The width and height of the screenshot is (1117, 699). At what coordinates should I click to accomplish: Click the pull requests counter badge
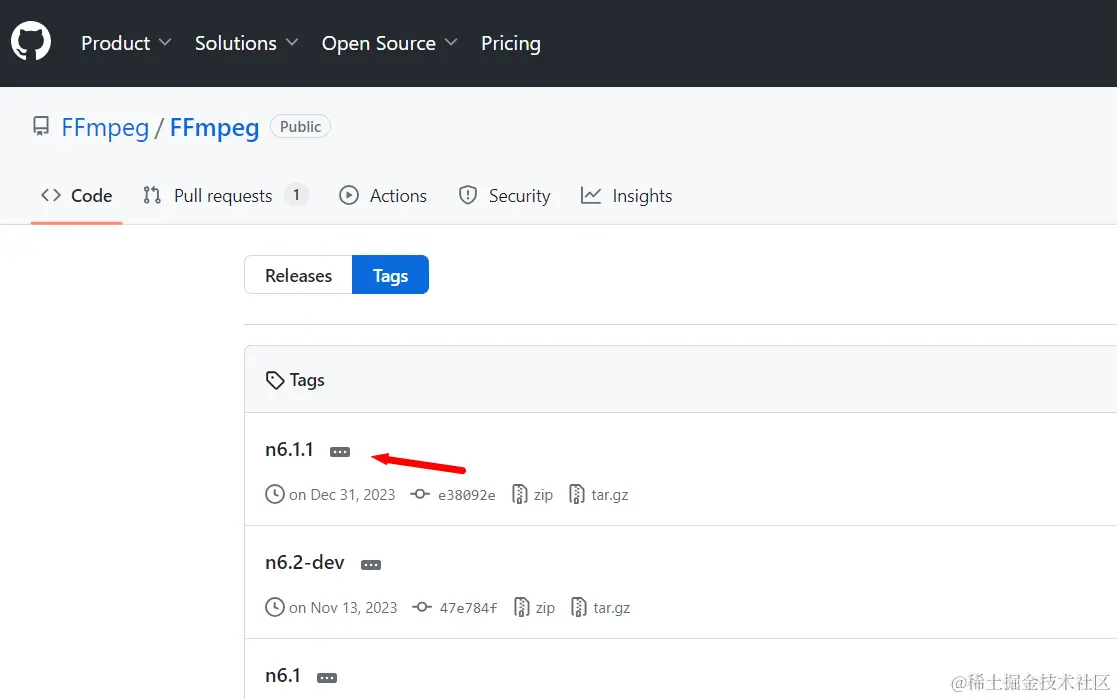[296, 195]
